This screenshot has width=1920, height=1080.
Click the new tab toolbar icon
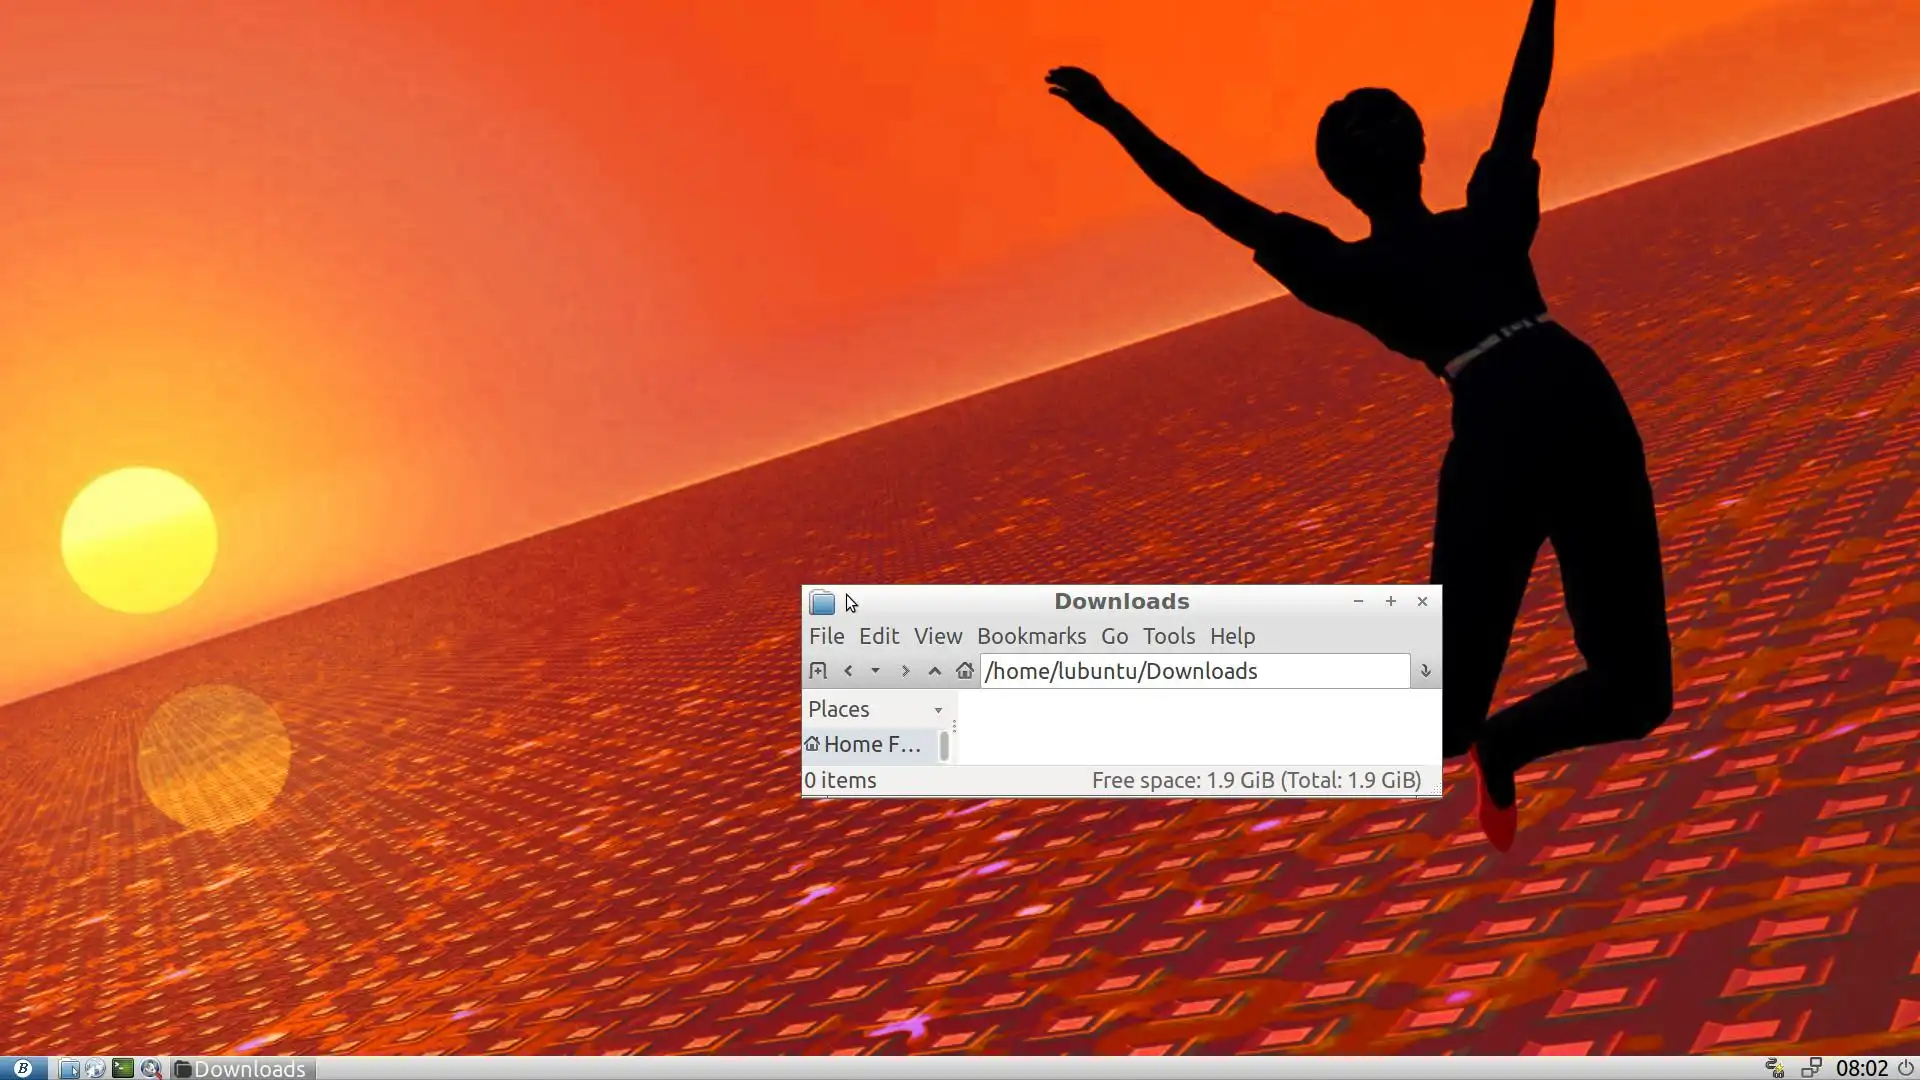click(818, 671)
